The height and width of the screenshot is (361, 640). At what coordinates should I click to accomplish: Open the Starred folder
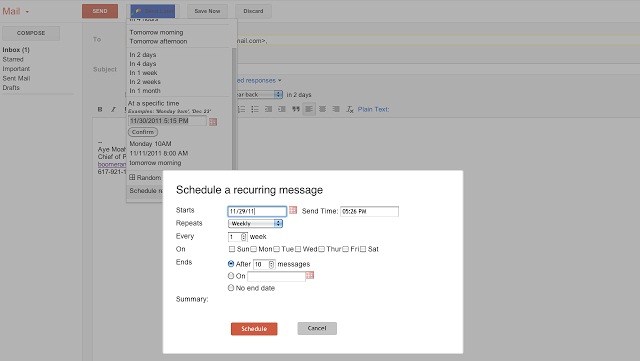(x=13, y=59)
